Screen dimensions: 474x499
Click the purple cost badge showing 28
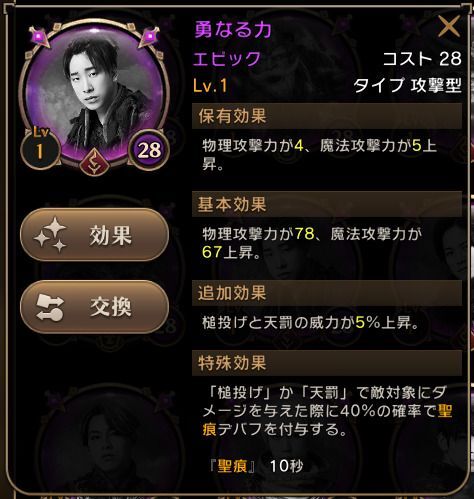click(149, 150)
